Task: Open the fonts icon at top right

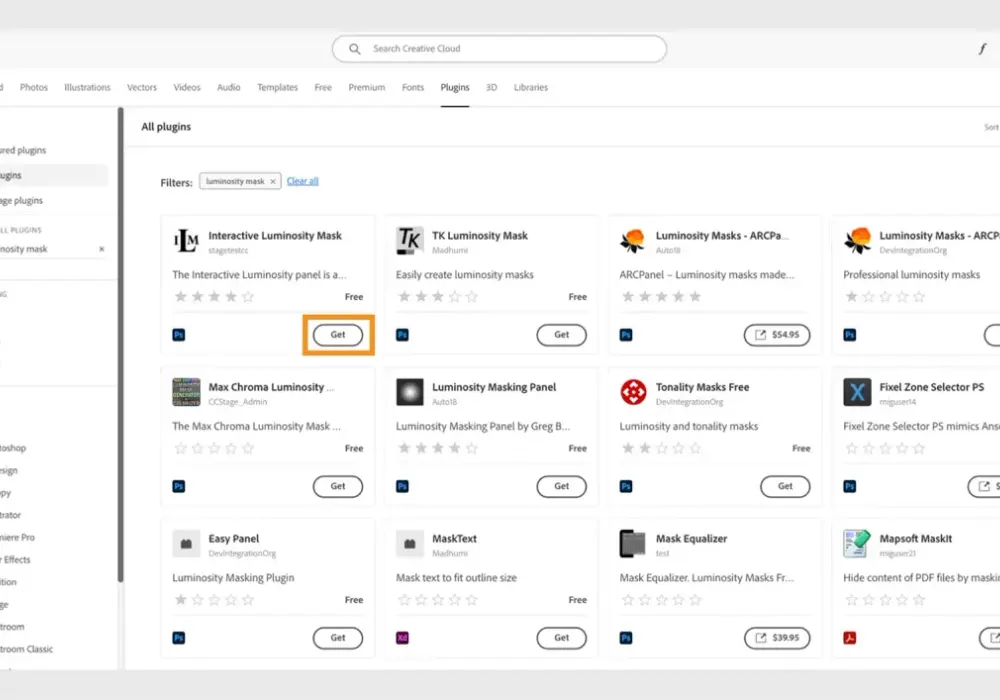Action: [982, 49]
